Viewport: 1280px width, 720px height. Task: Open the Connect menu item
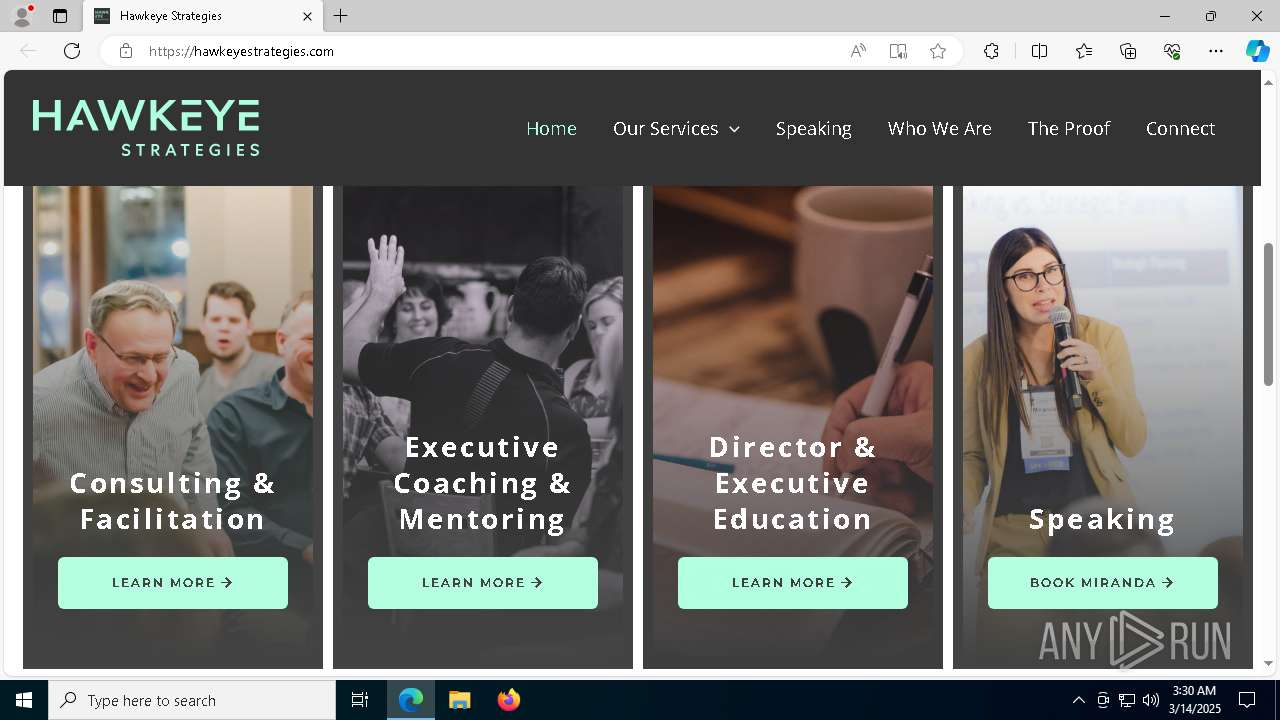pos(1180,128)
